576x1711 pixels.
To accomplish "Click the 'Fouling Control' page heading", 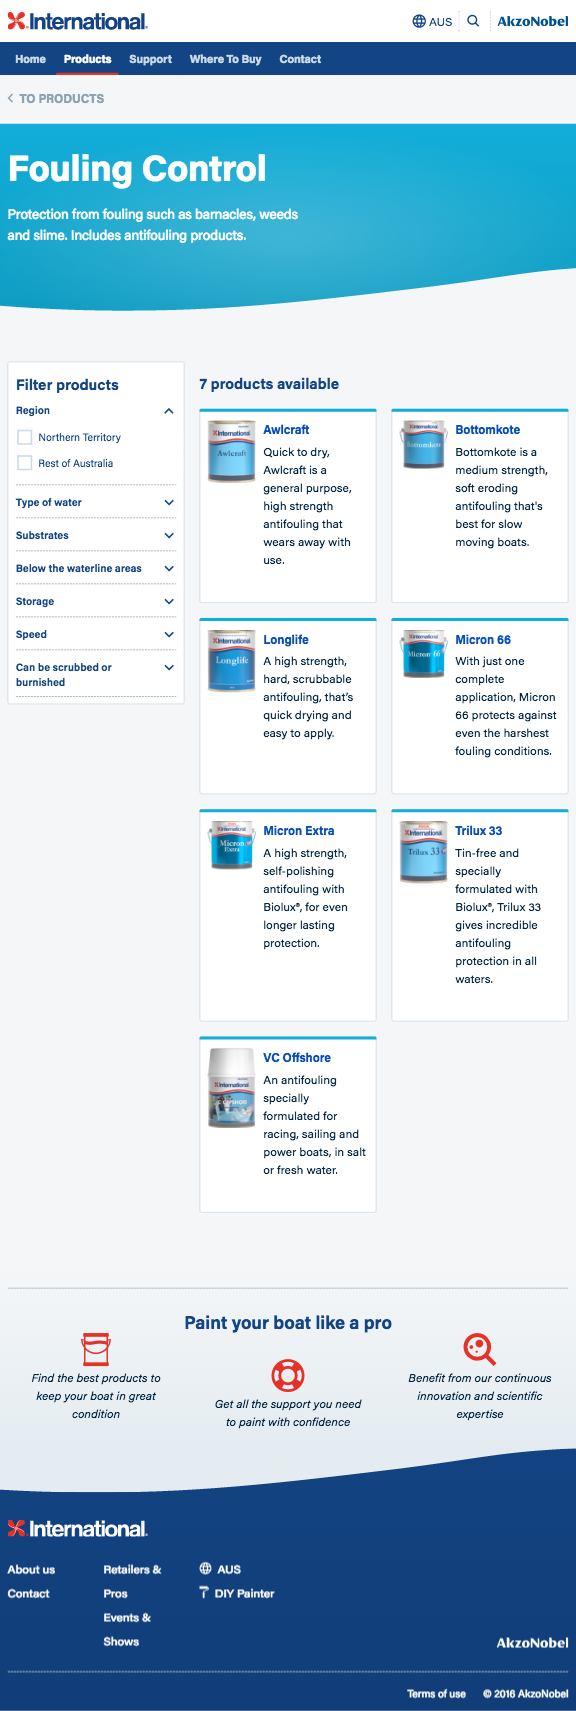I will pos(137,169).
